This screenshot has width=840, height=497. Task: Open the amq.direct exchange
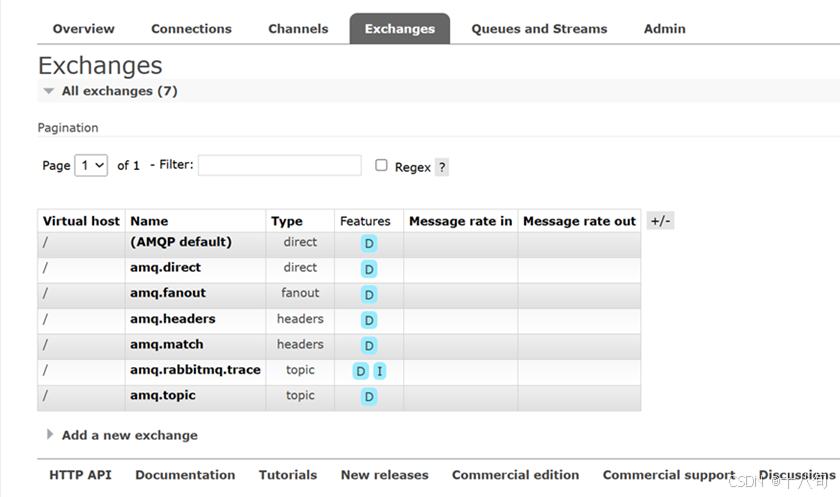tap(166, 267)
